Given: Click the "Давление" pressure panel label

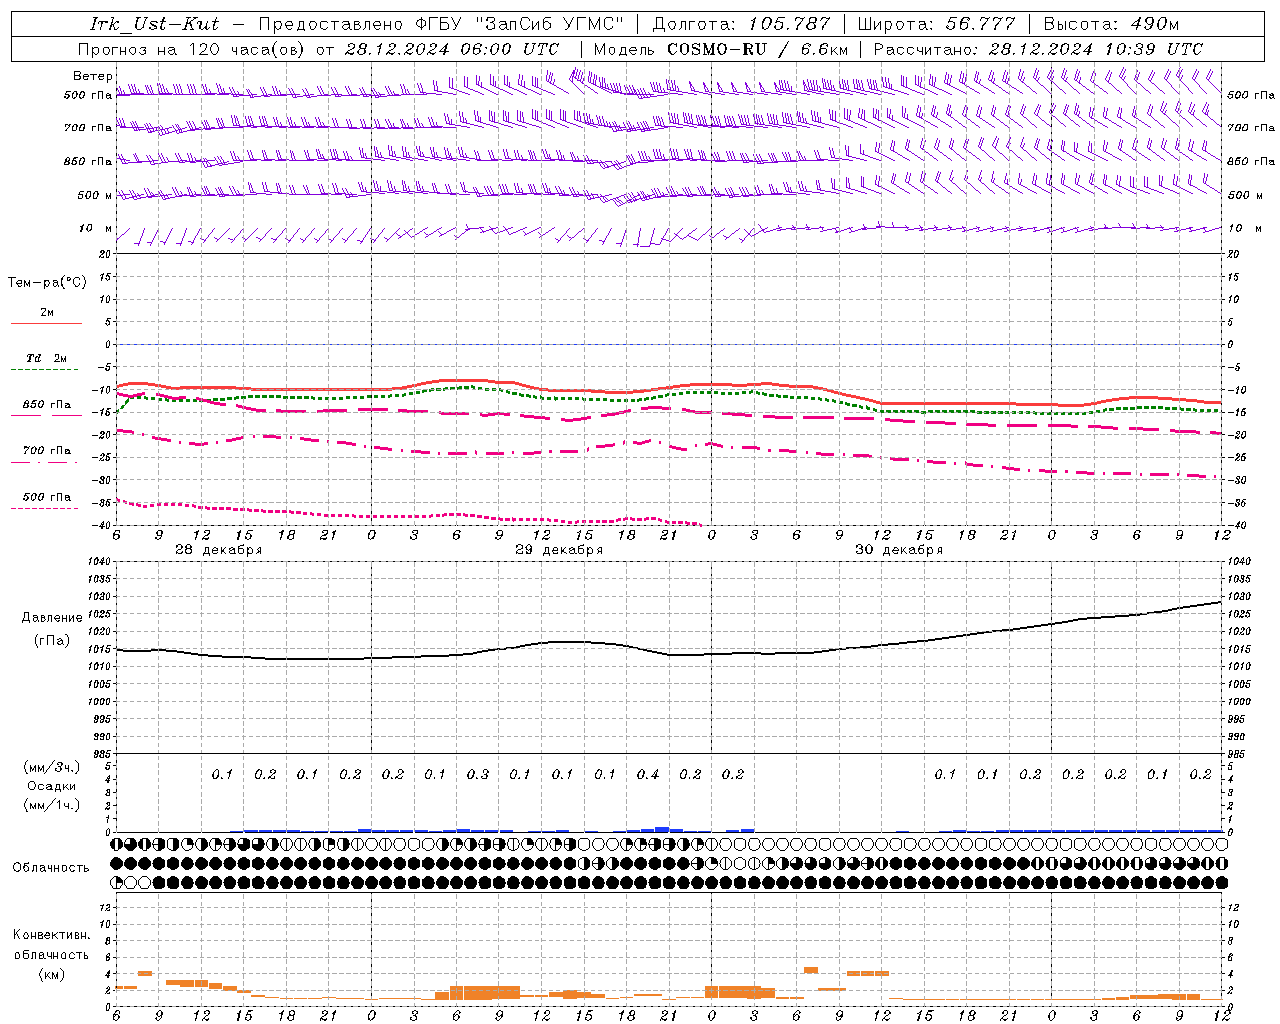Looking at the screenshot, I should pos(52,618).
